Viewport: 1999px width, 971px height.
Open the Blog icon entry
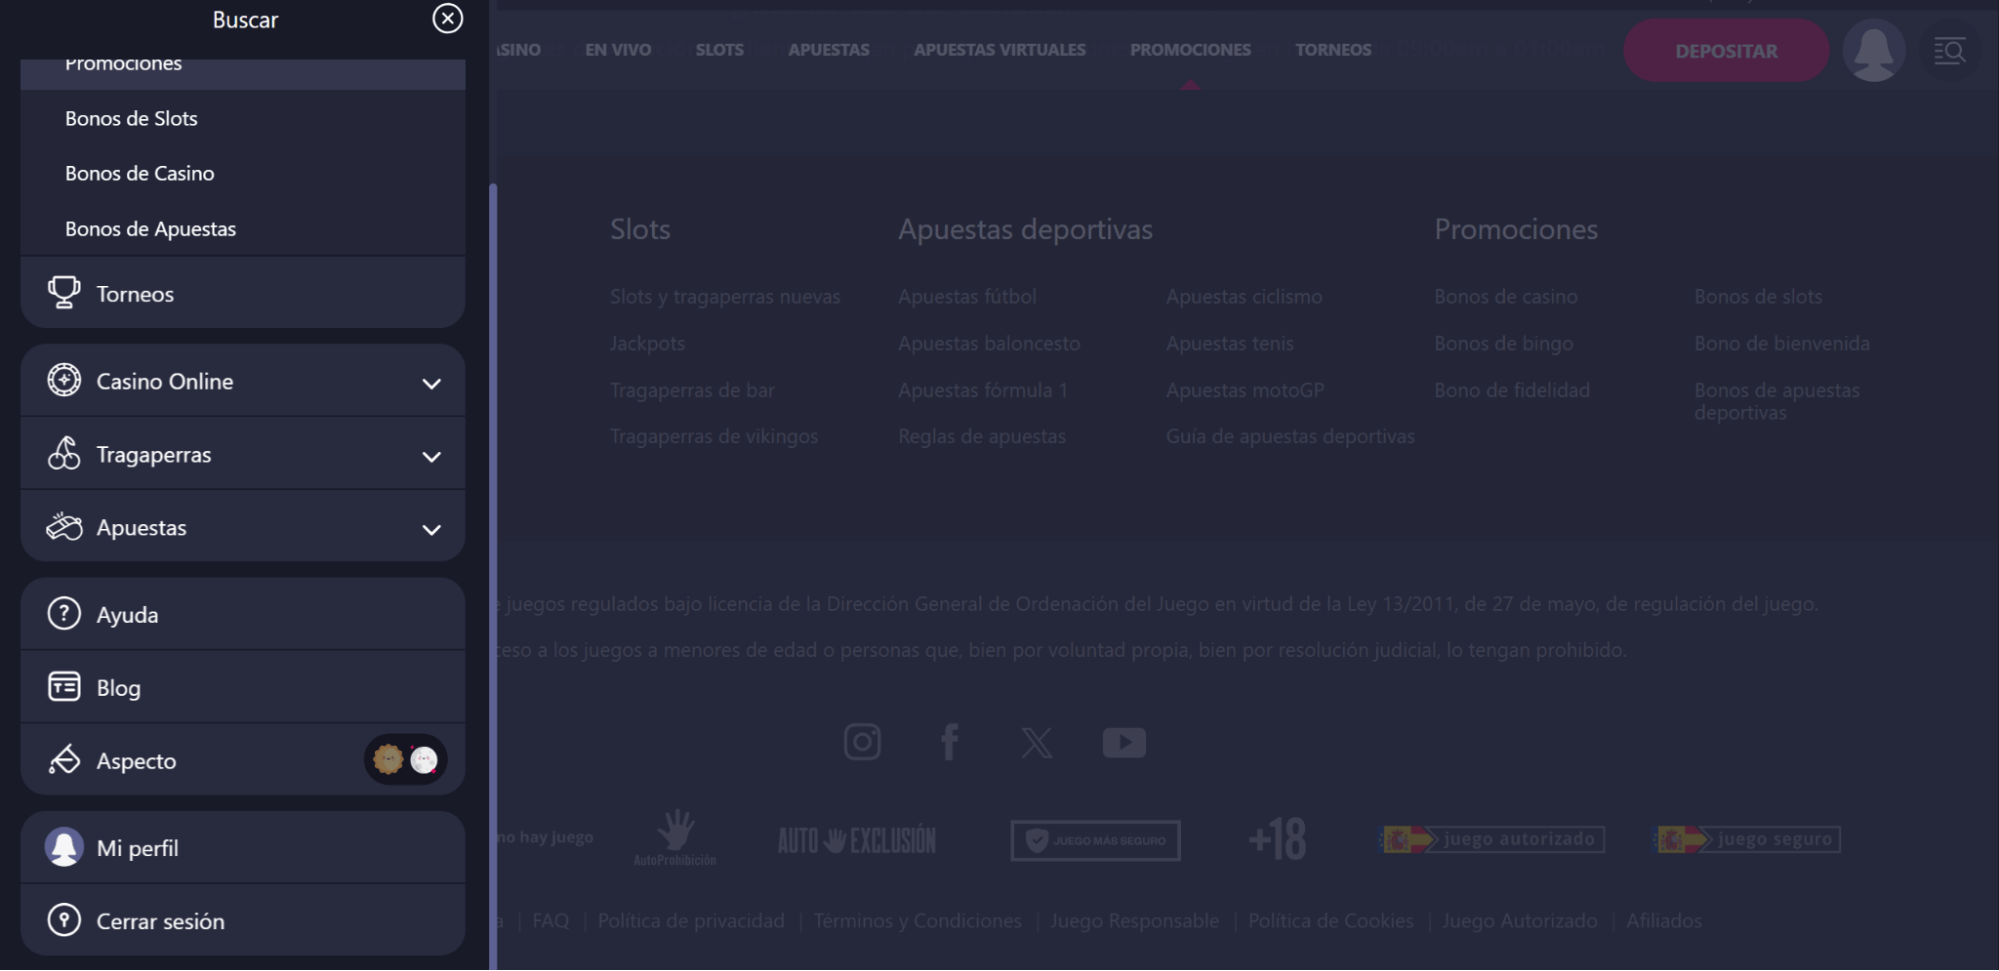coord(64,687)
